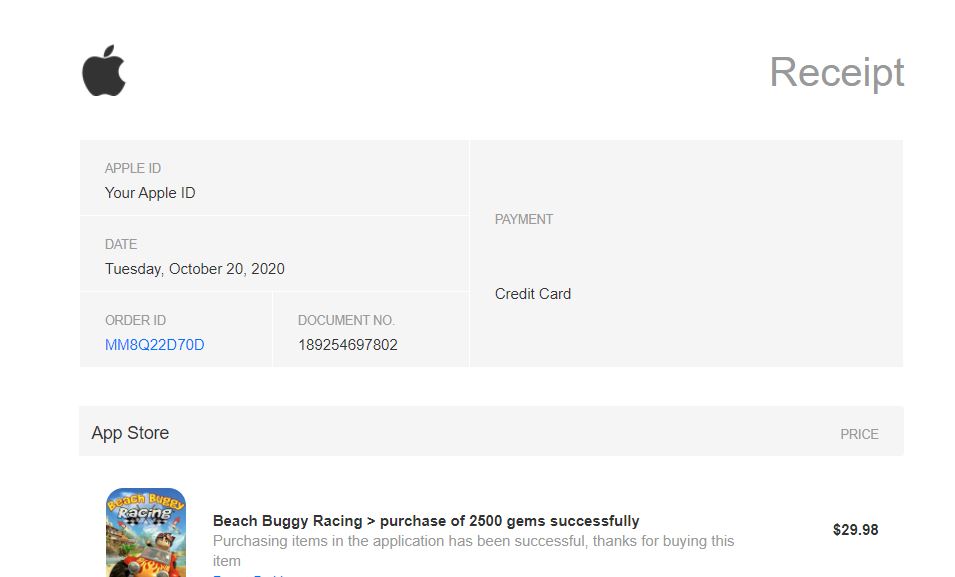Select the ORDER ID field label
The image size is (955, 577).
[135, 320]
